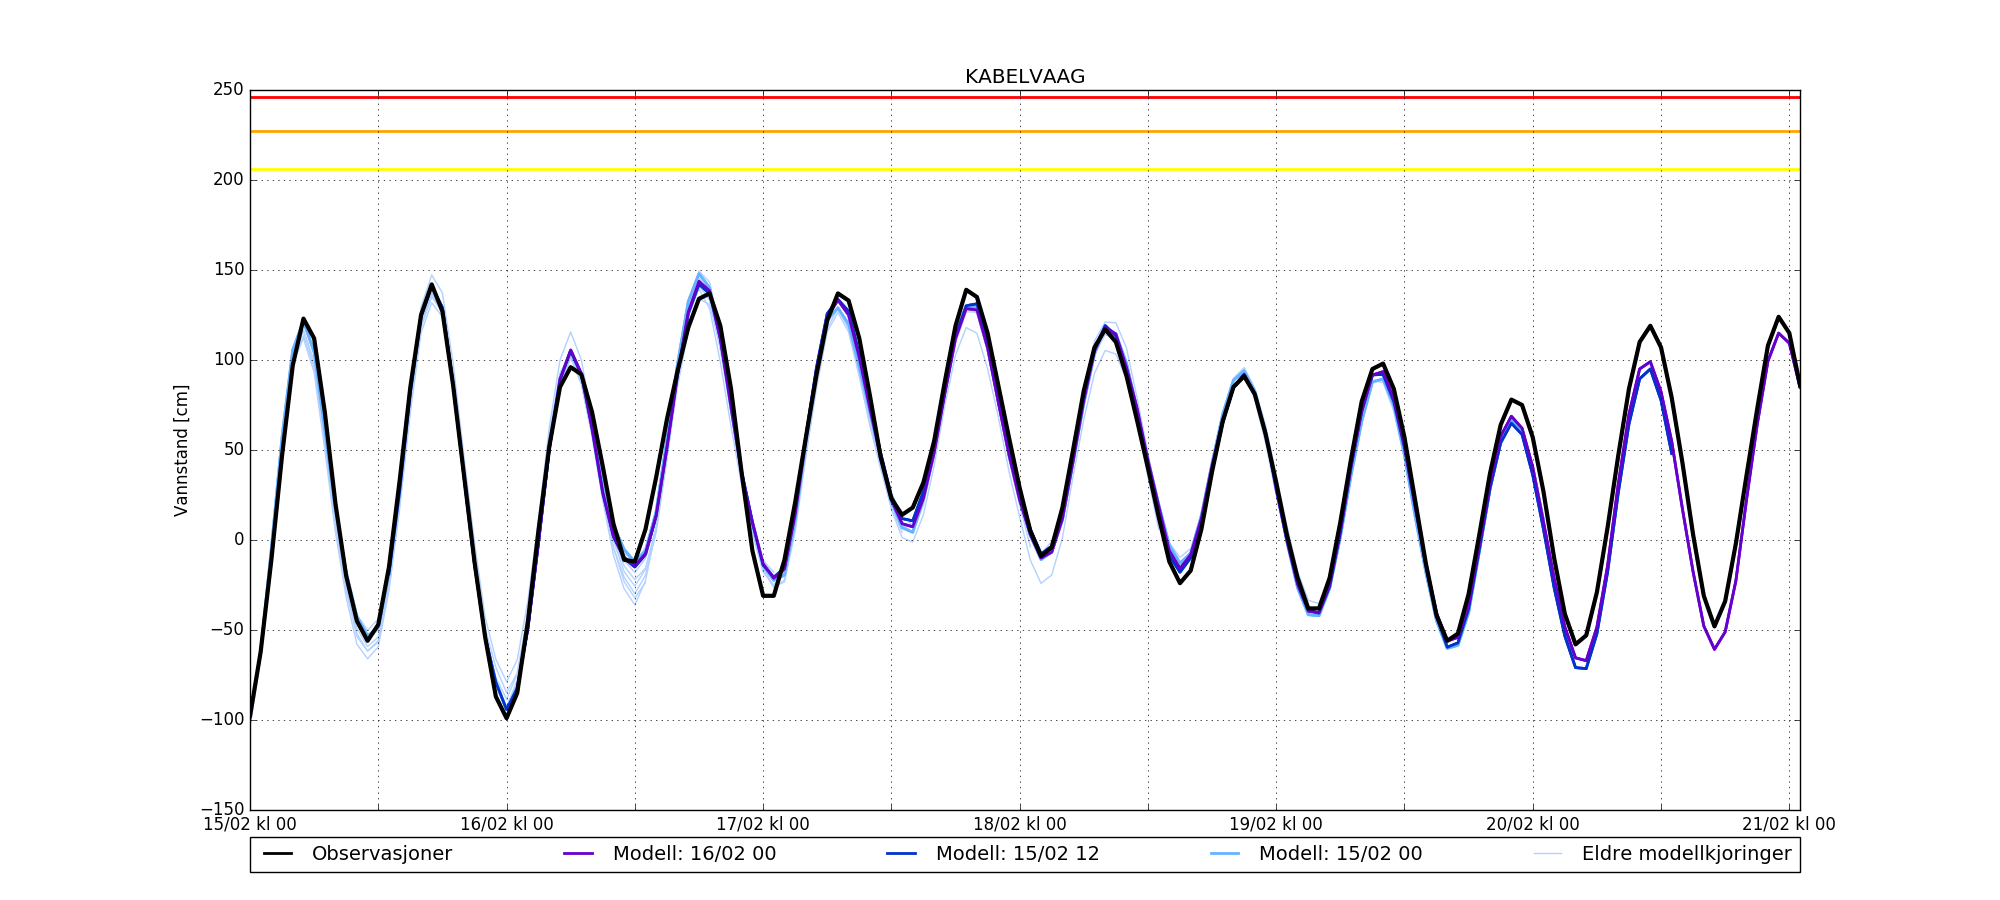Click the '17/02 kl 00' x-axis tick label
This screenshot has height=900, width=2000.
763,825
